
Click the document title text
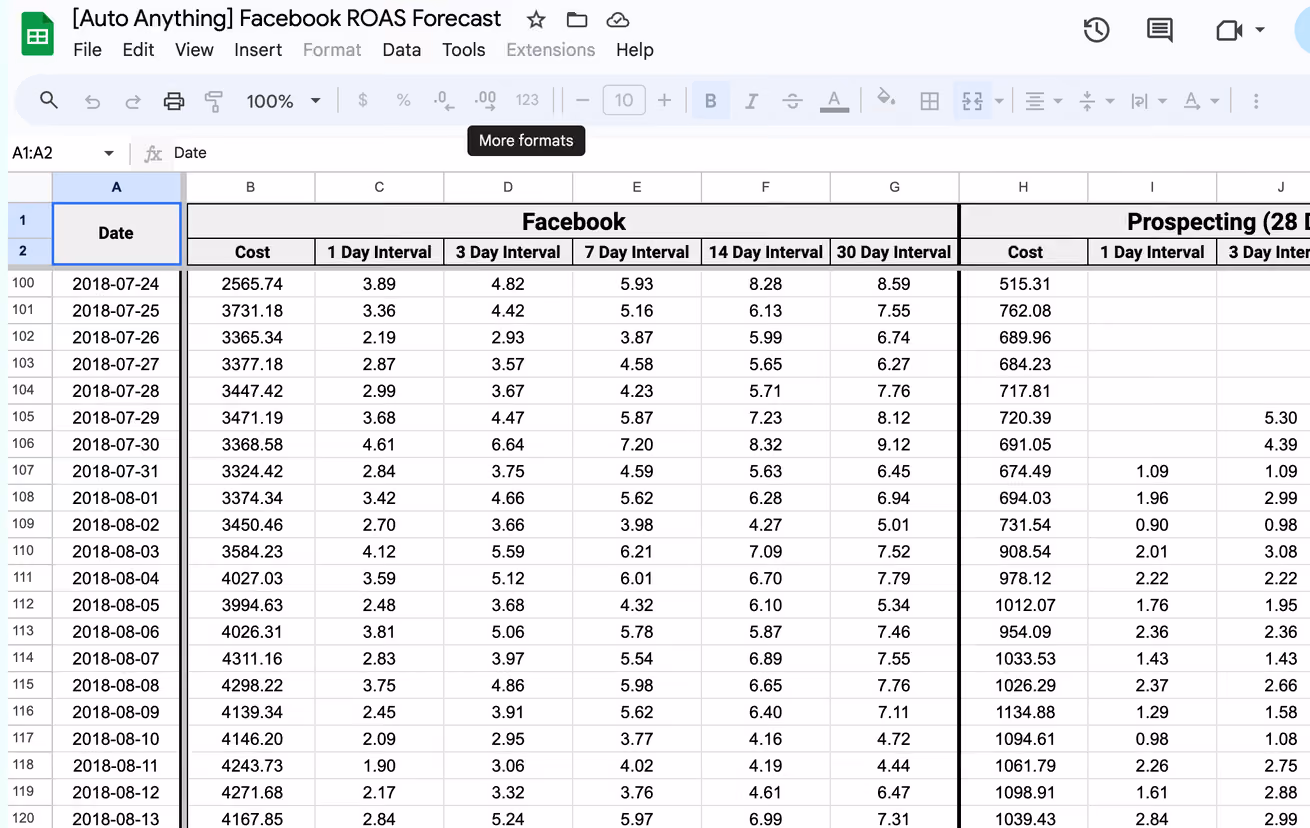point(287,18)
